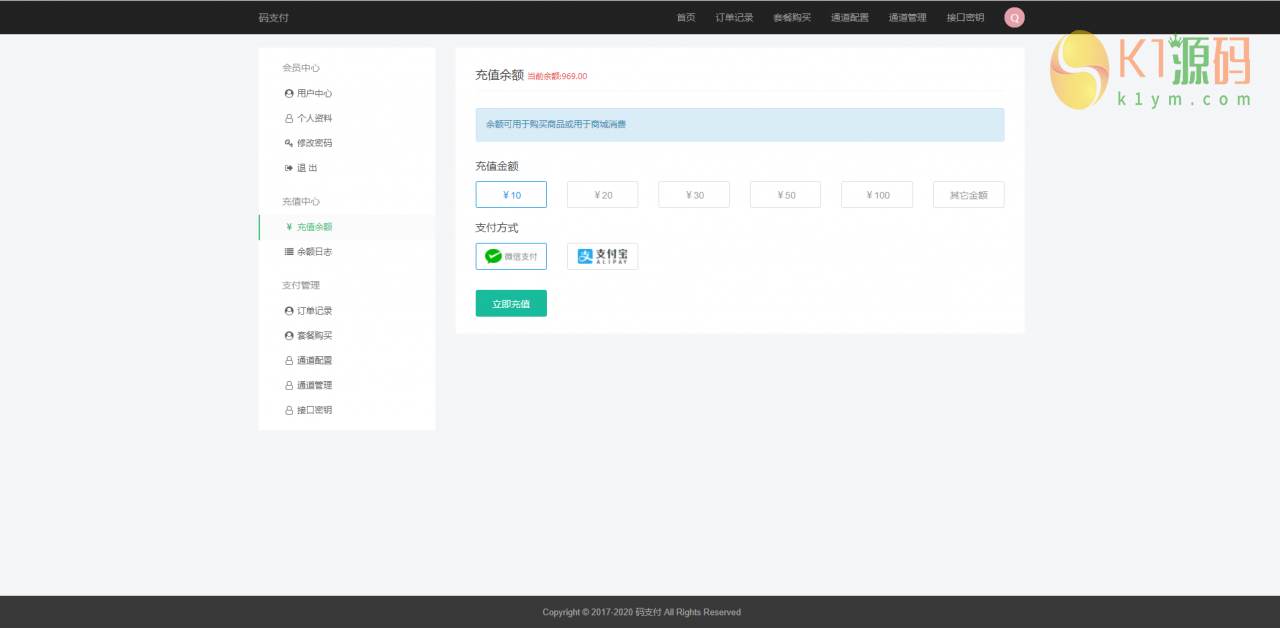Click the 退出 logout icon
The width and height of the screenshot is (1280, 628).
[x=289, y=167]
